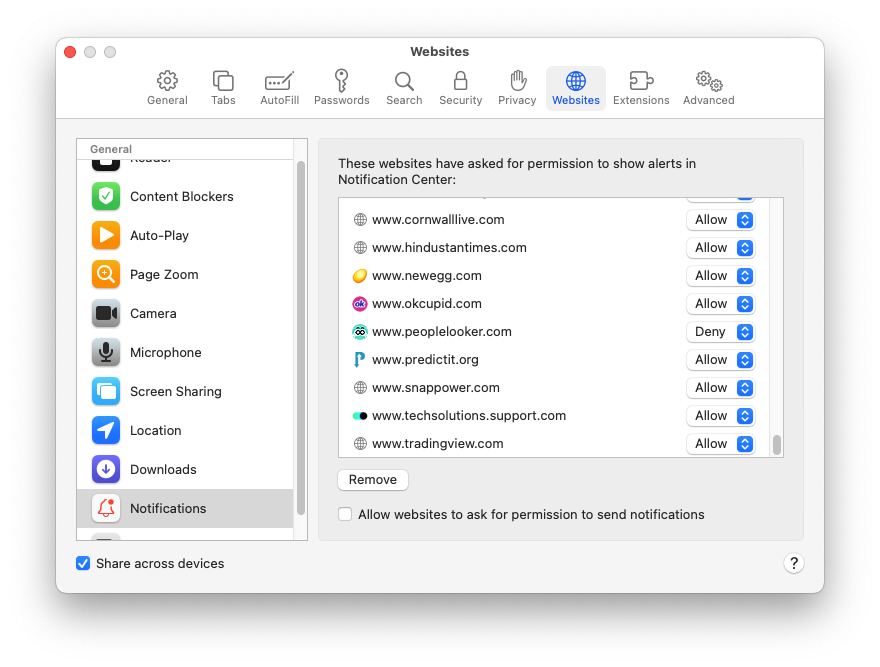The image size is (880, 667).
Task: Select the Microphone sidebar icon
Action: (106, 352)
